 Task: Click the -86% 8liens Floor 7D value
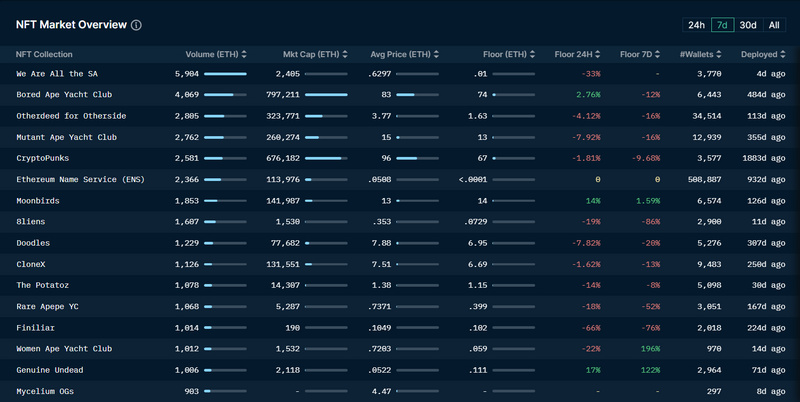tap(651, 222)
